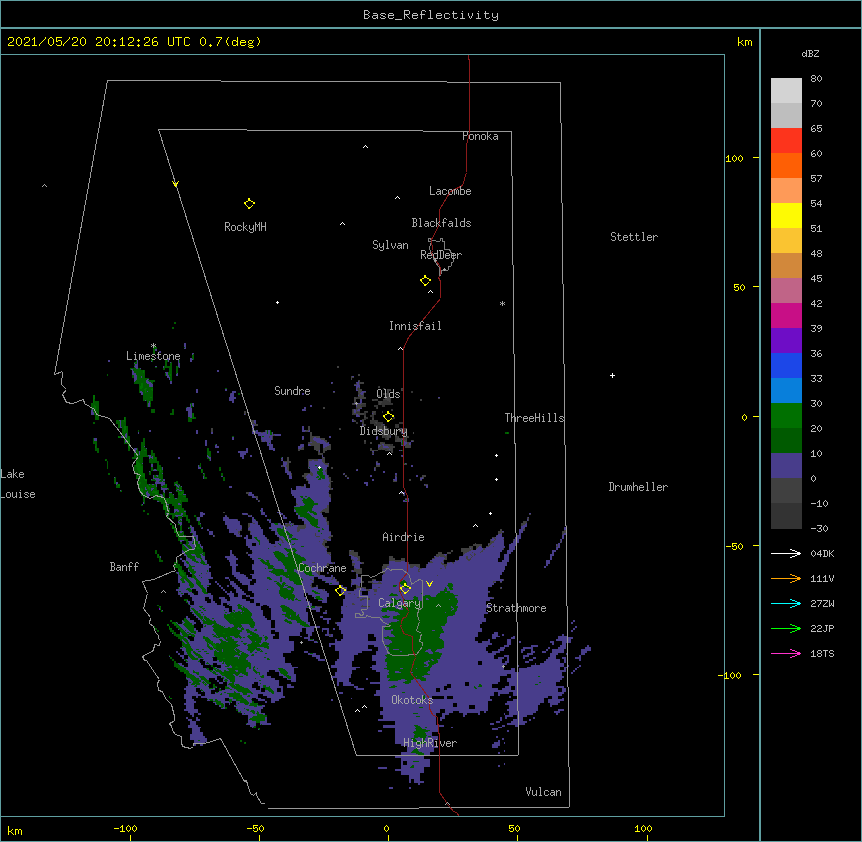Choose the green 22JP arrow legend icon
This screenshot has height=842, width=862.
[x=786, y=628]
